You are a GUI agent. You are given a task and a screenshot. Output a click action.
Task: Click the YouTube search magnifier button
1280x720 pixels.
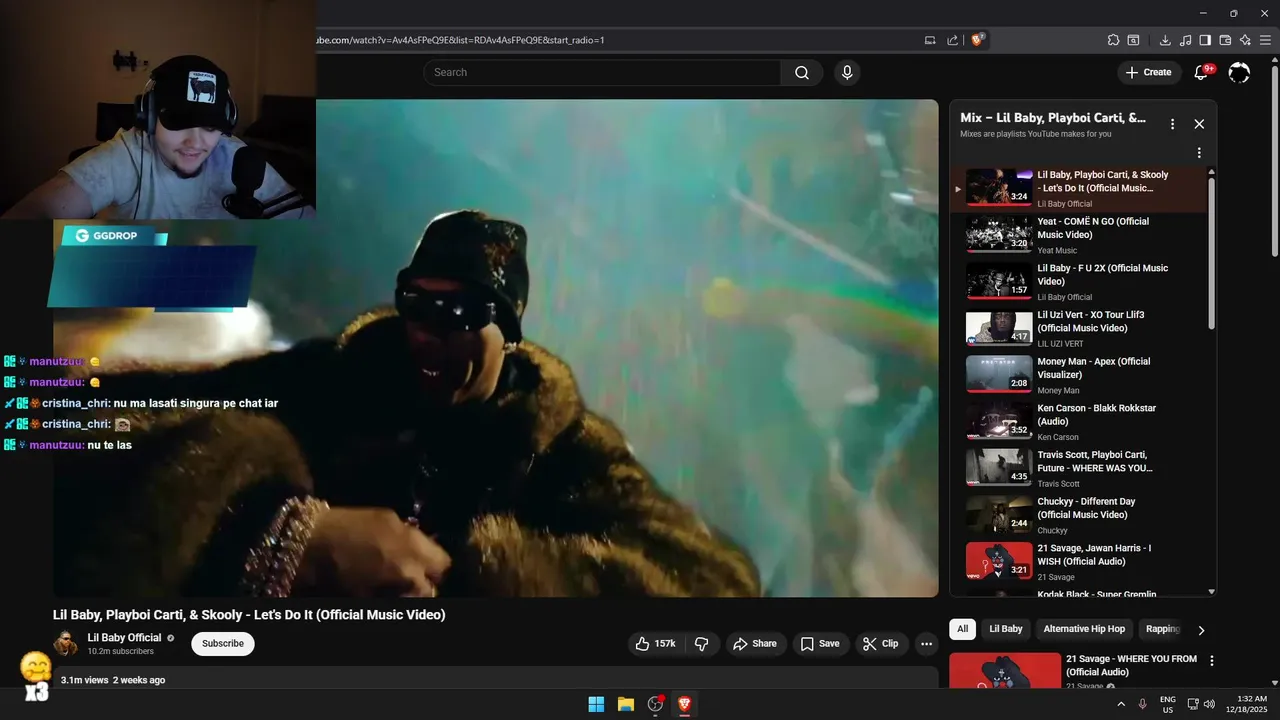802,72
